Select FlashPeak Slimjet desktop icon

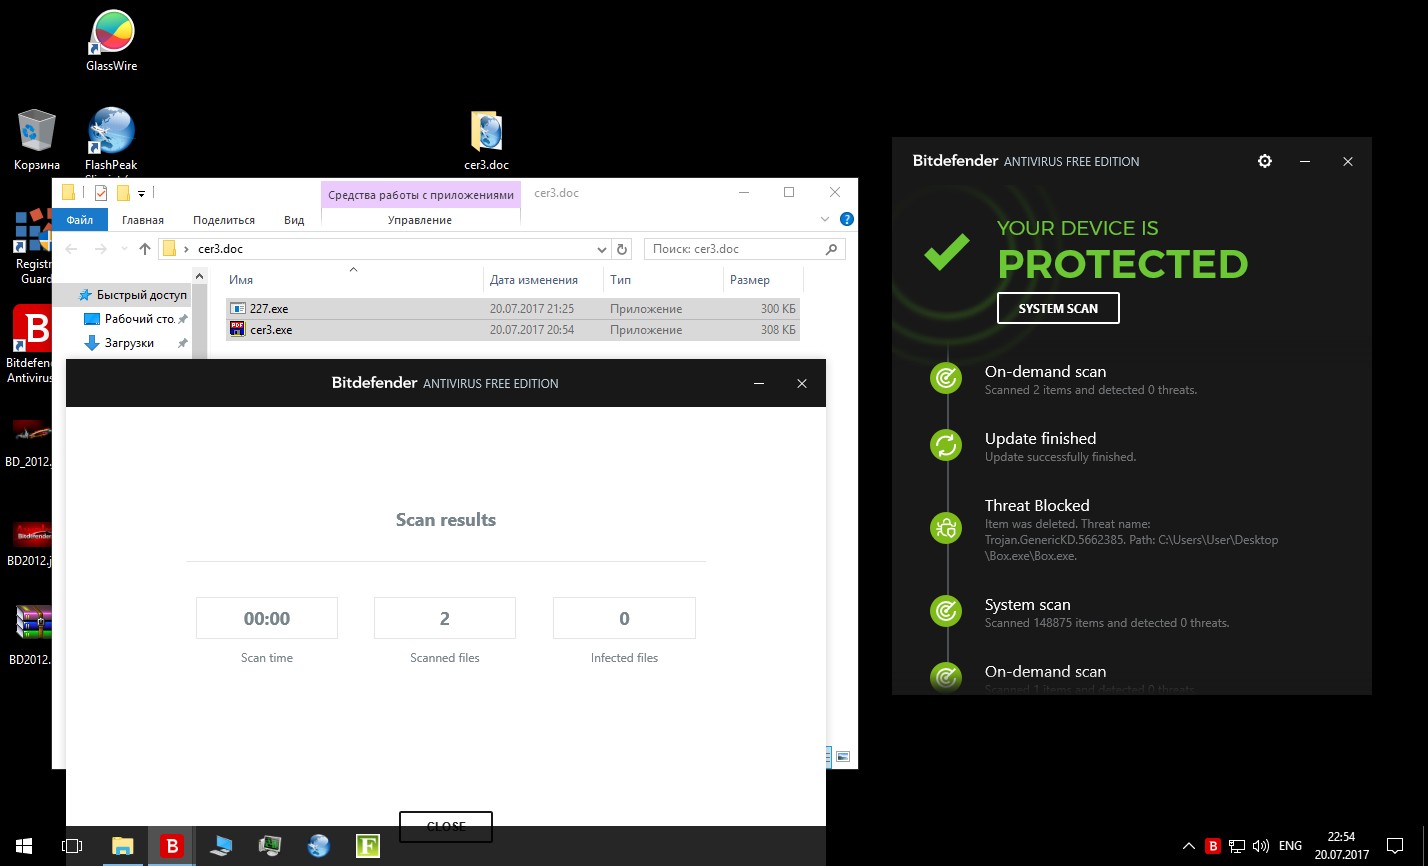(111, 140)
